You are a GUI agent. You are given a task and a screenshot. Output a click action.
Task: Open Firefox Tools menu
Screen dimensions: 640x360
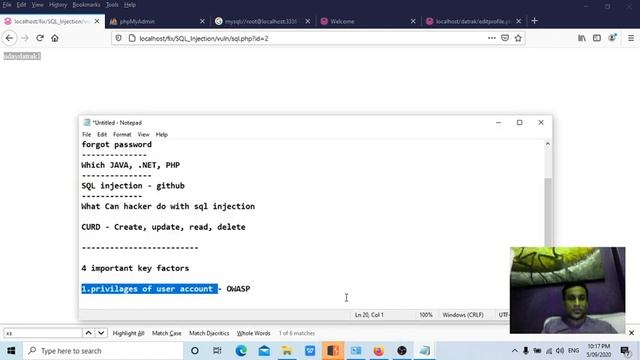point(112,5)
